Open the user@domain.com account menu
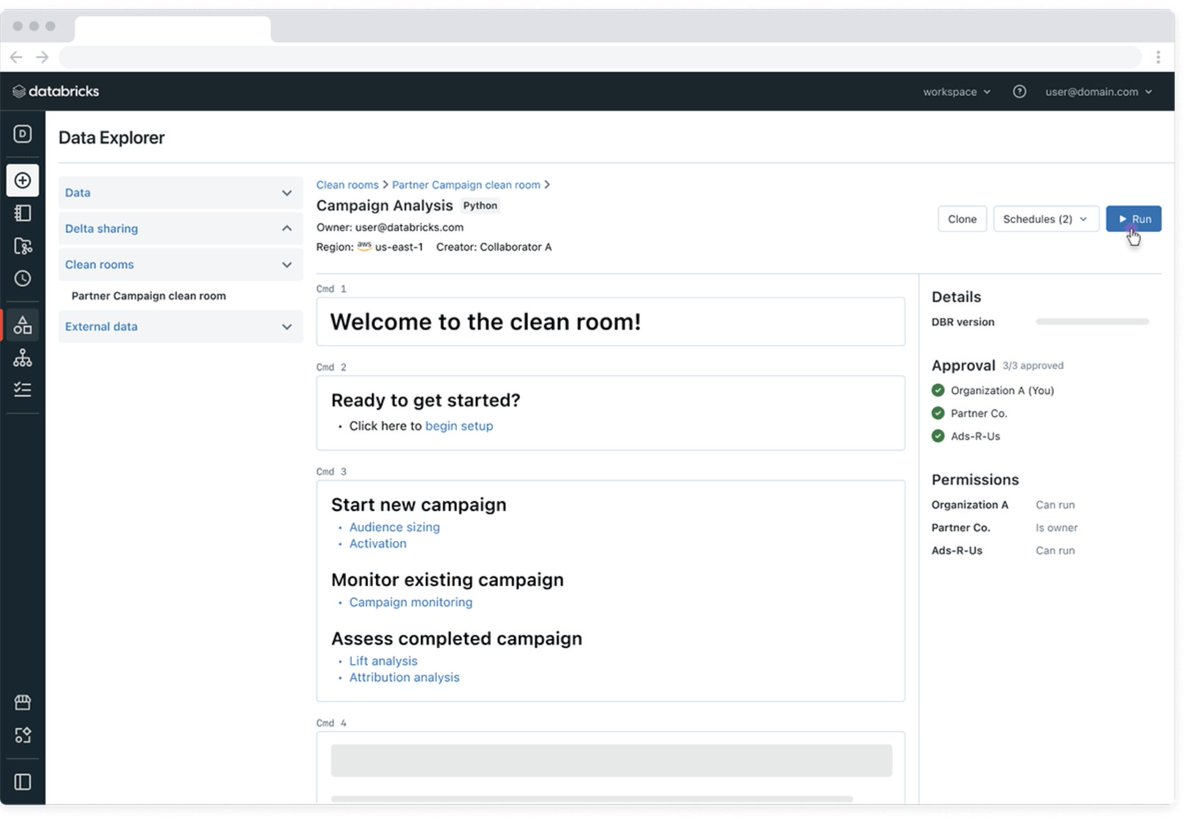Viewport: 1200px width, 835px height. click(x=1097, y=91)
